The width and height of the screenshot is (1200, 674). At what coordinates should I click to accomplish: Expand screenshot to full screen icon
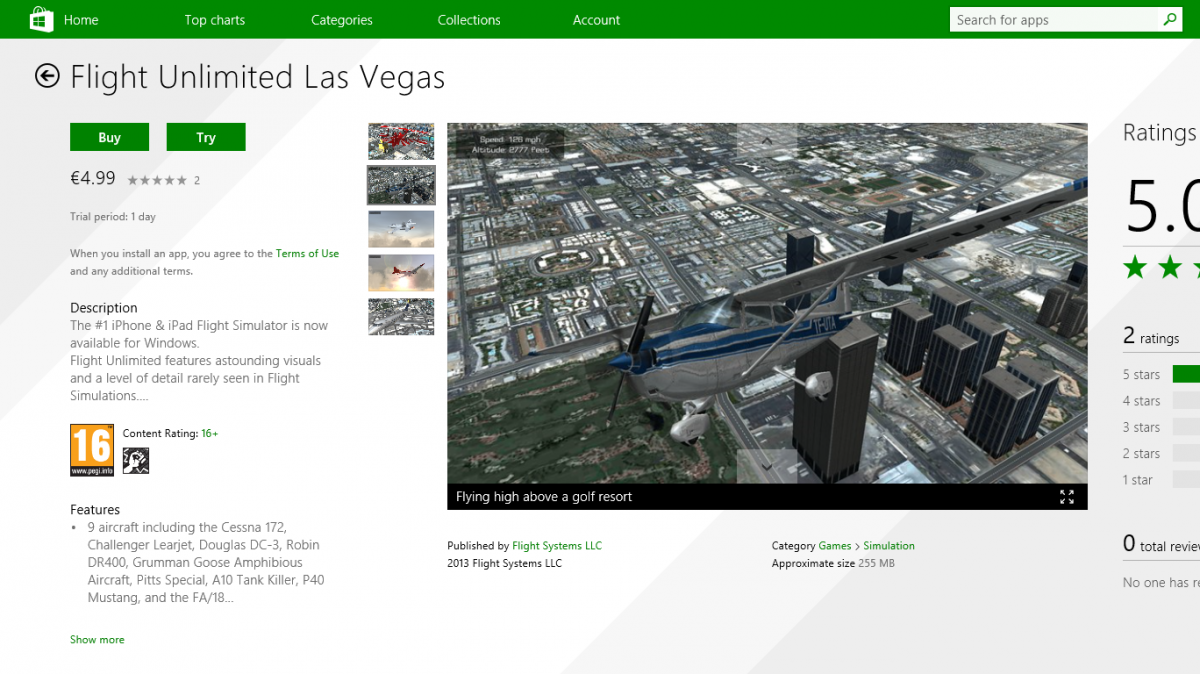point(1067,497)
